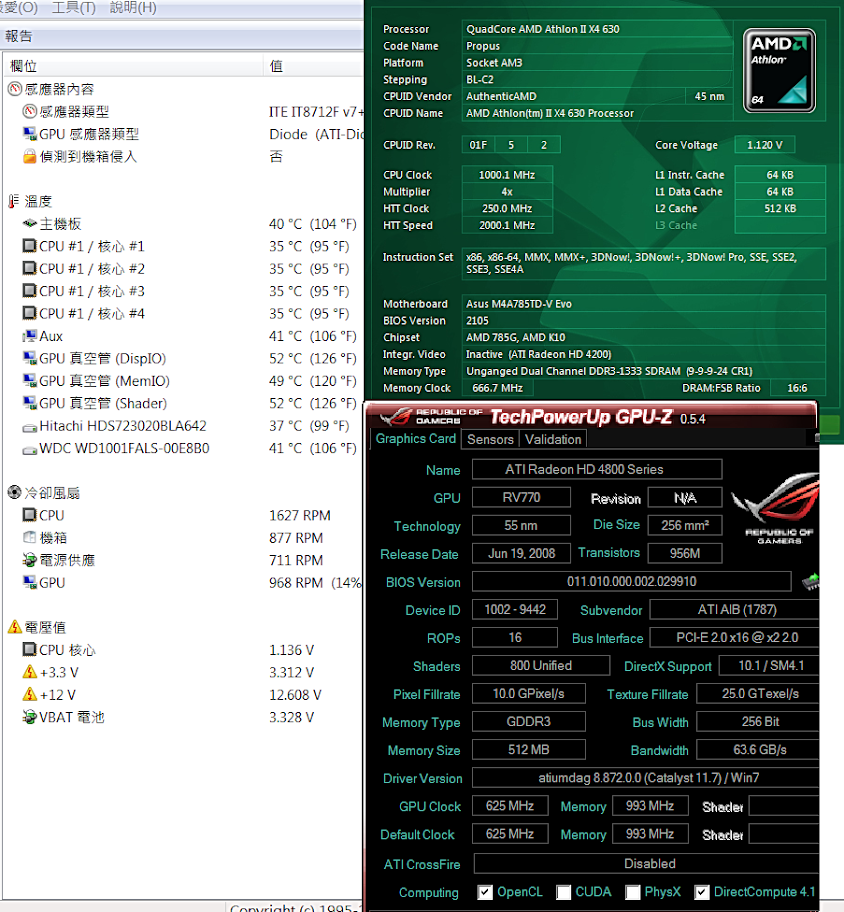Click the Memory Type GDDR3 field
The height and width of the screenshot is (912, 844).
tap(529, 722)
